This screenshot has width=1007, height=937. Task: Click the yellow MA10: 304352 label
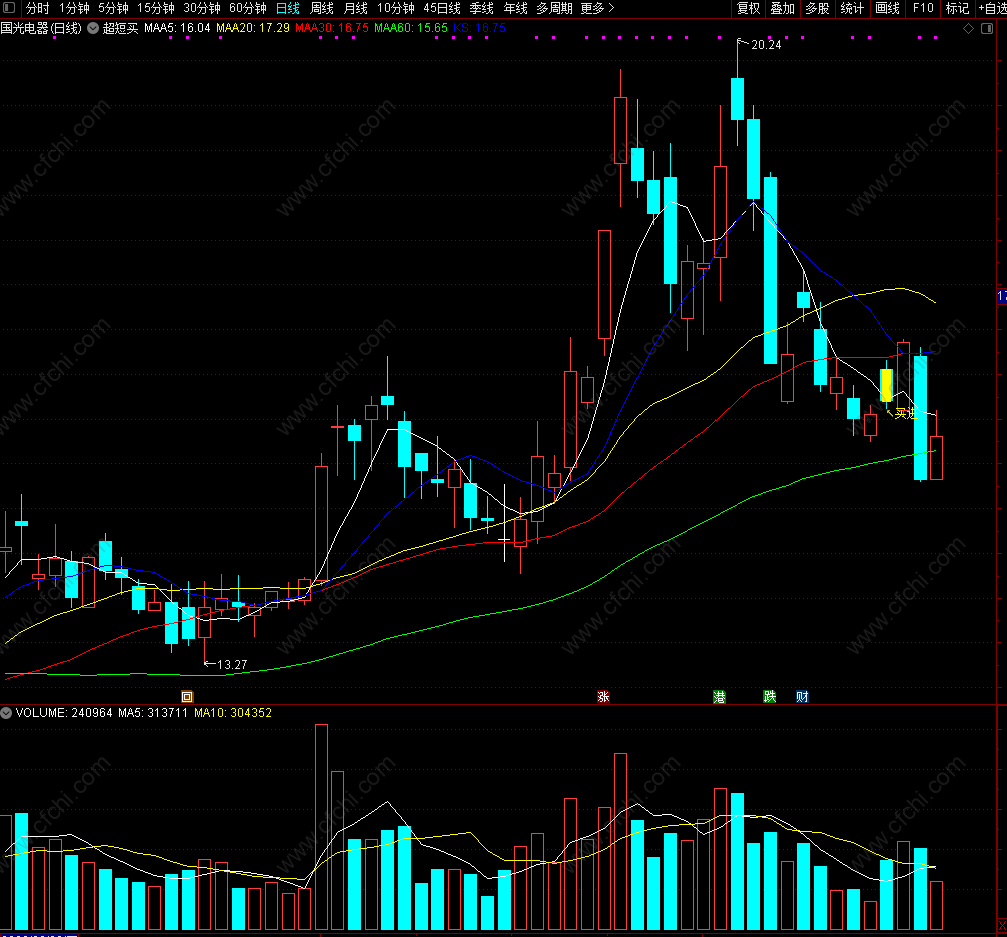[x=232, y=713]
